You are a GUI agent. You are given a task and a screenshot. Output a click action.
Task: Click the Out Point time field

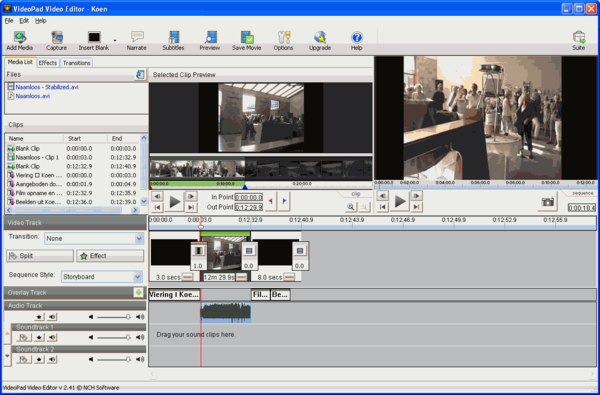249,207
